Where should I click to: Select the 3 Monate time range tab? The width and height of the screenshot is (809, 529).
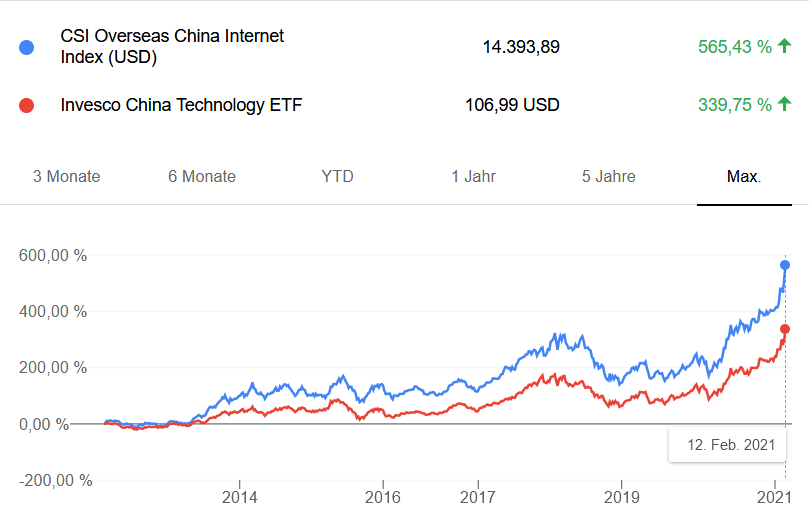67,177
